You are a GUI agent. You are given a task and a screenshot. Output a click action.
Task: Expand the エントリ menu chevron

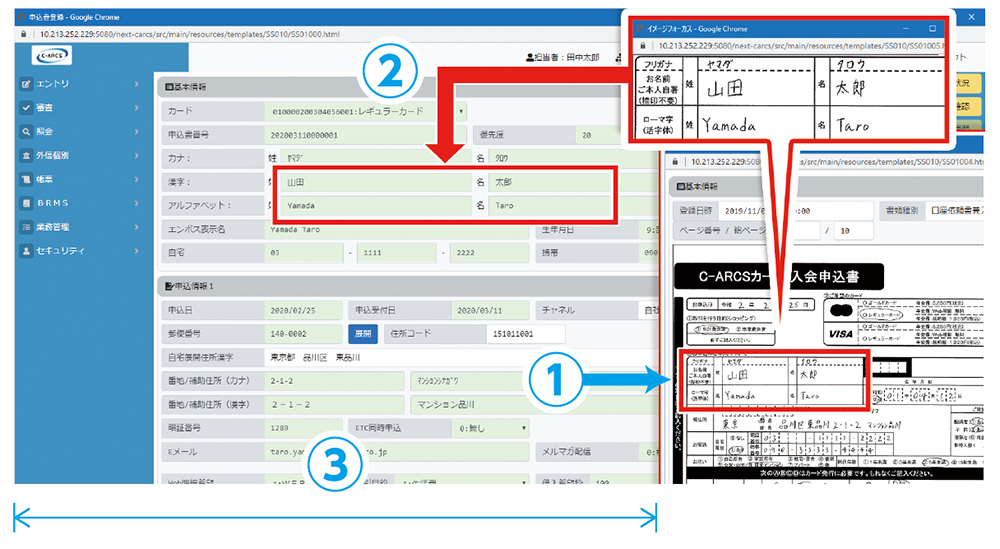136,83
